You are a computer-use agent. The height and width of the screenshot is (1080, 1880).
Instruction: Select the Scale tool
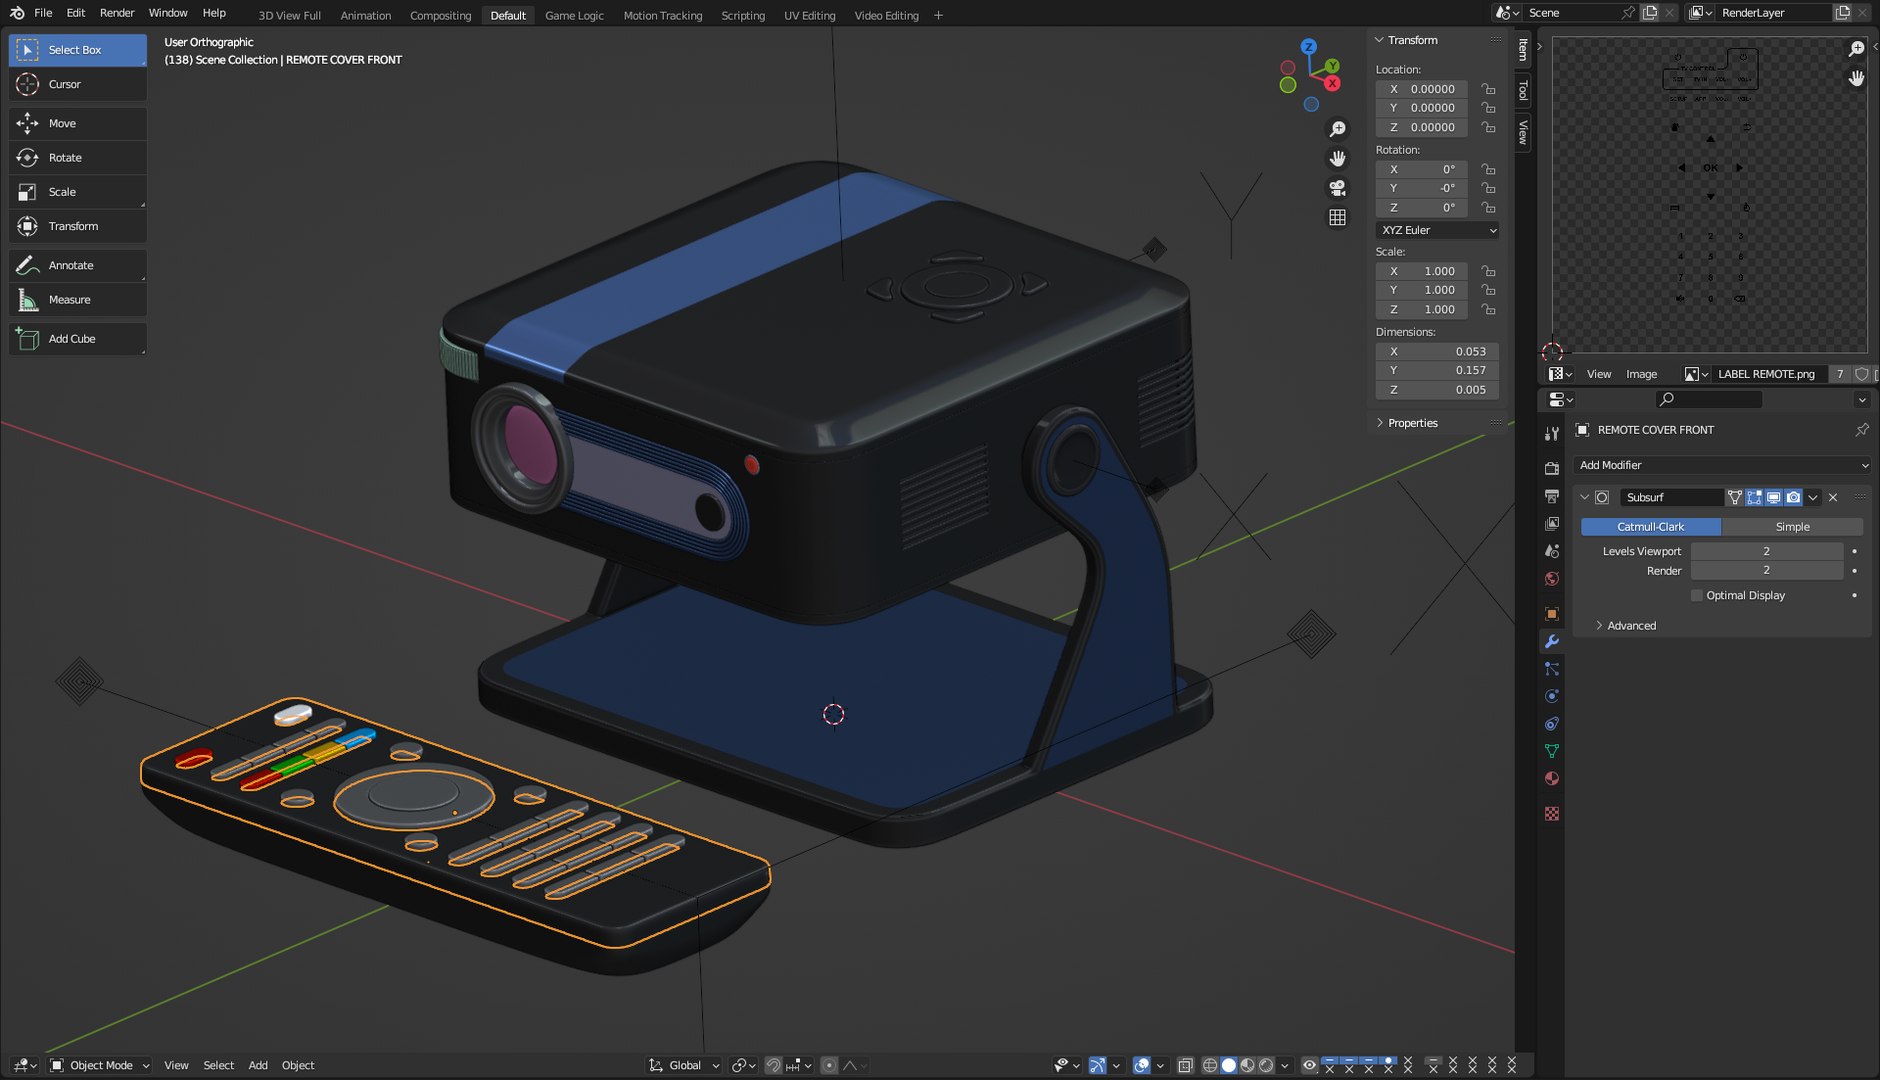click(78, 192)
